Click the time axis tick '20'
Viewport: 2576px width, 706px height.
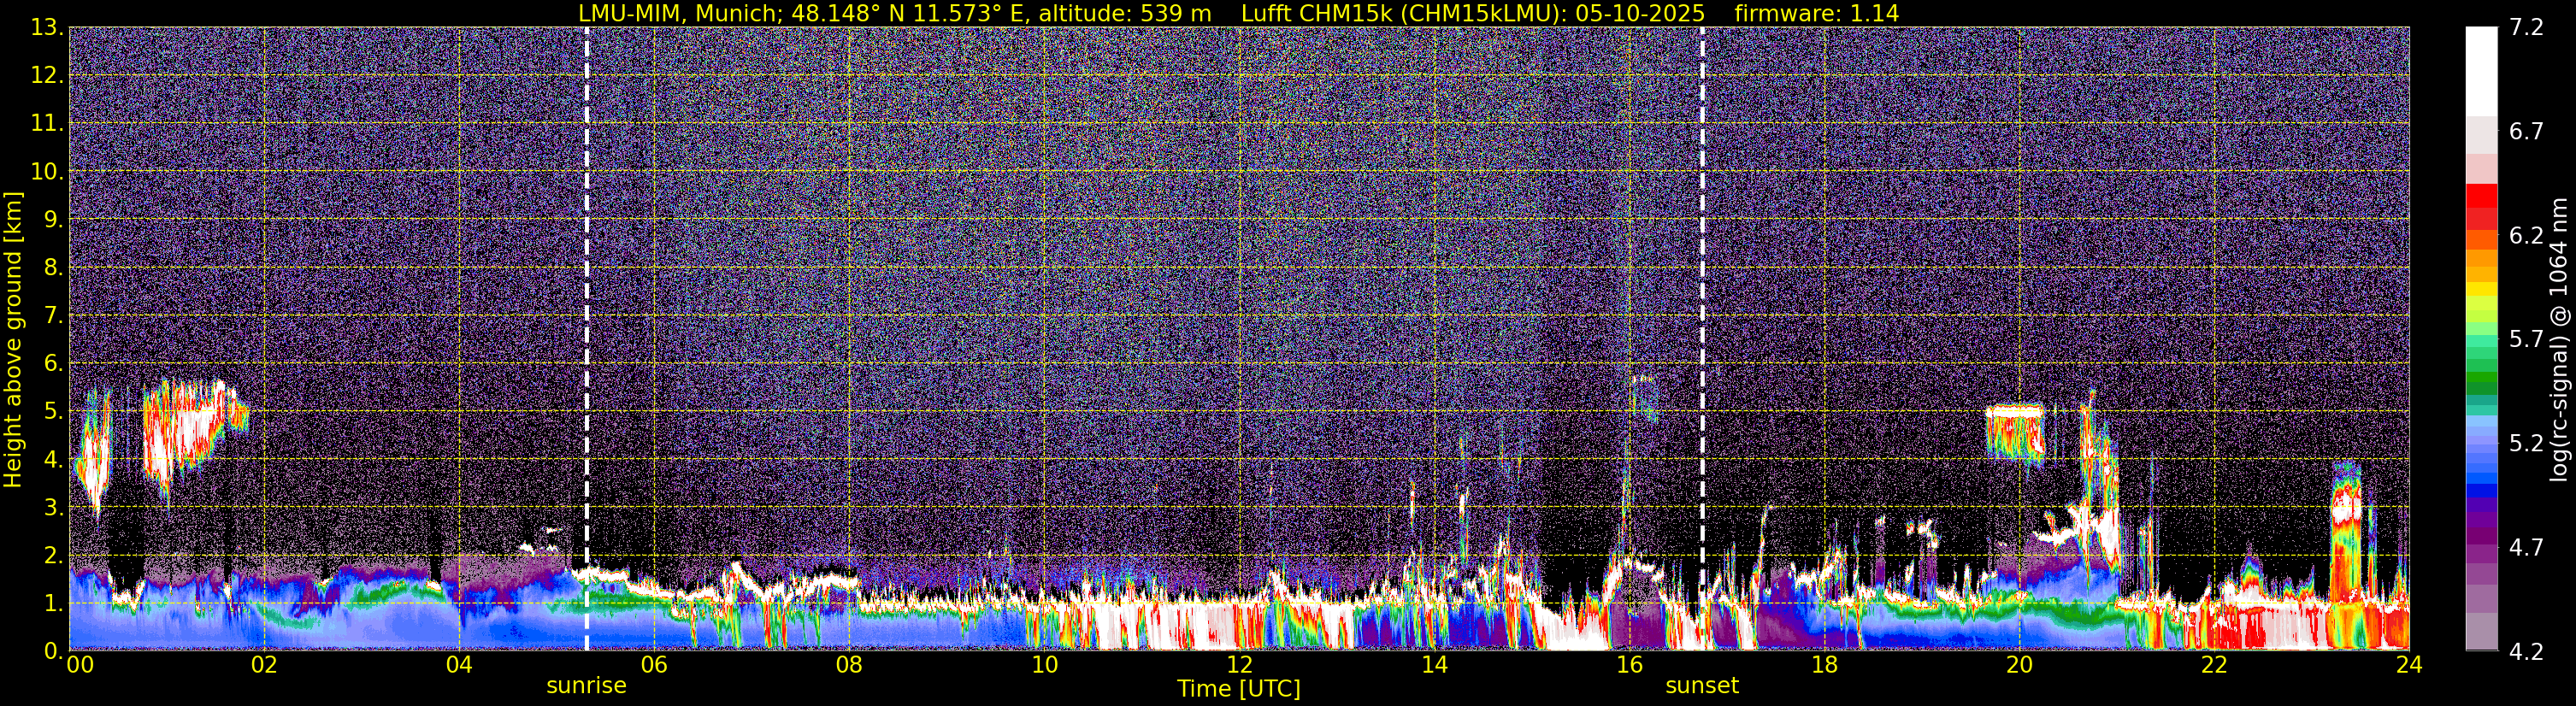[2019, 666]
